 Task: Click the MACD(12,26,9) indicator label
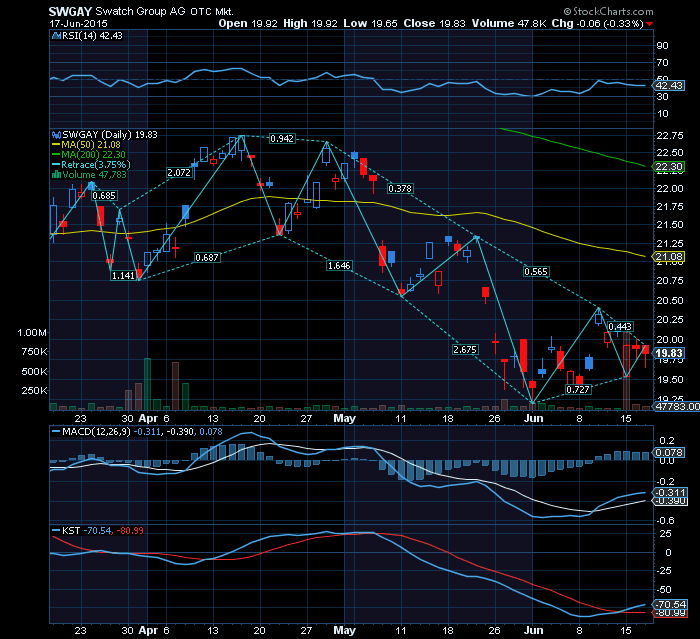point(96,432)
